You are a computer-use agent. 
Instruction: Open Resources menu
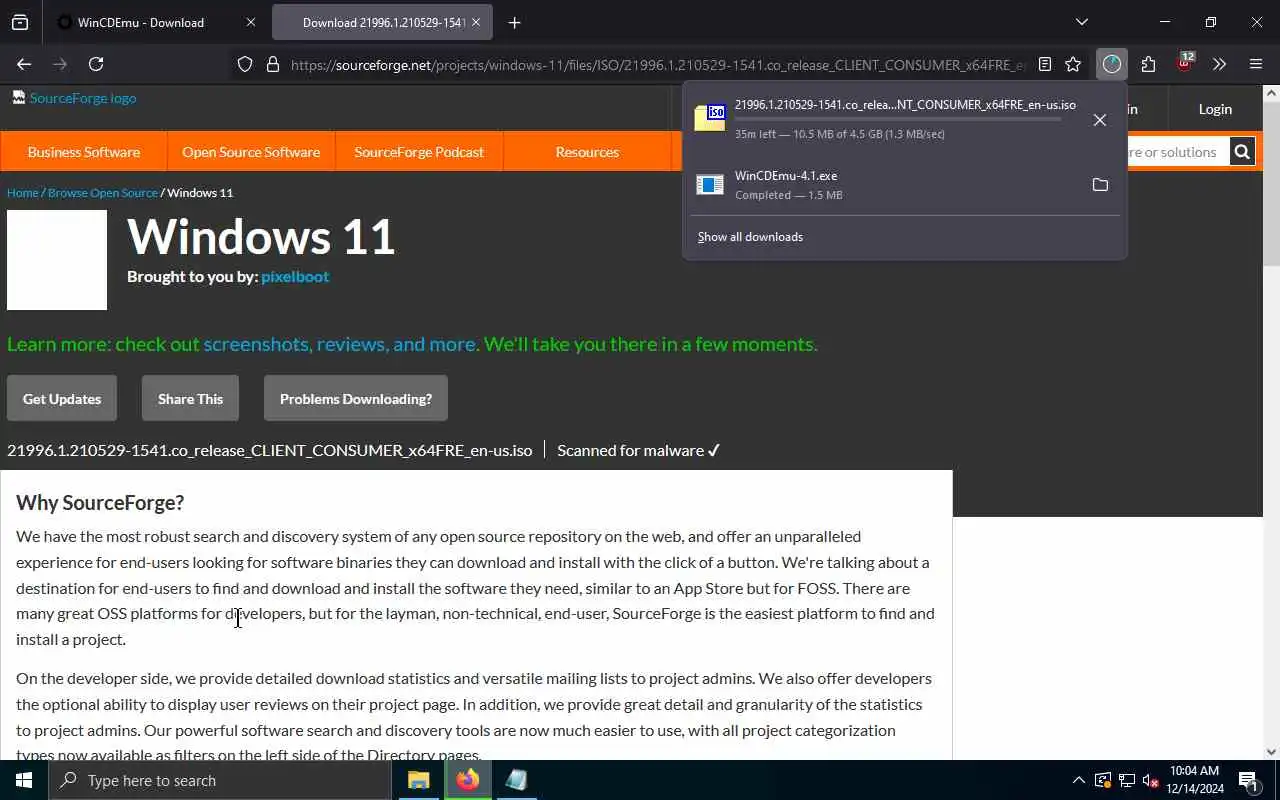click(x=587, y=152)
